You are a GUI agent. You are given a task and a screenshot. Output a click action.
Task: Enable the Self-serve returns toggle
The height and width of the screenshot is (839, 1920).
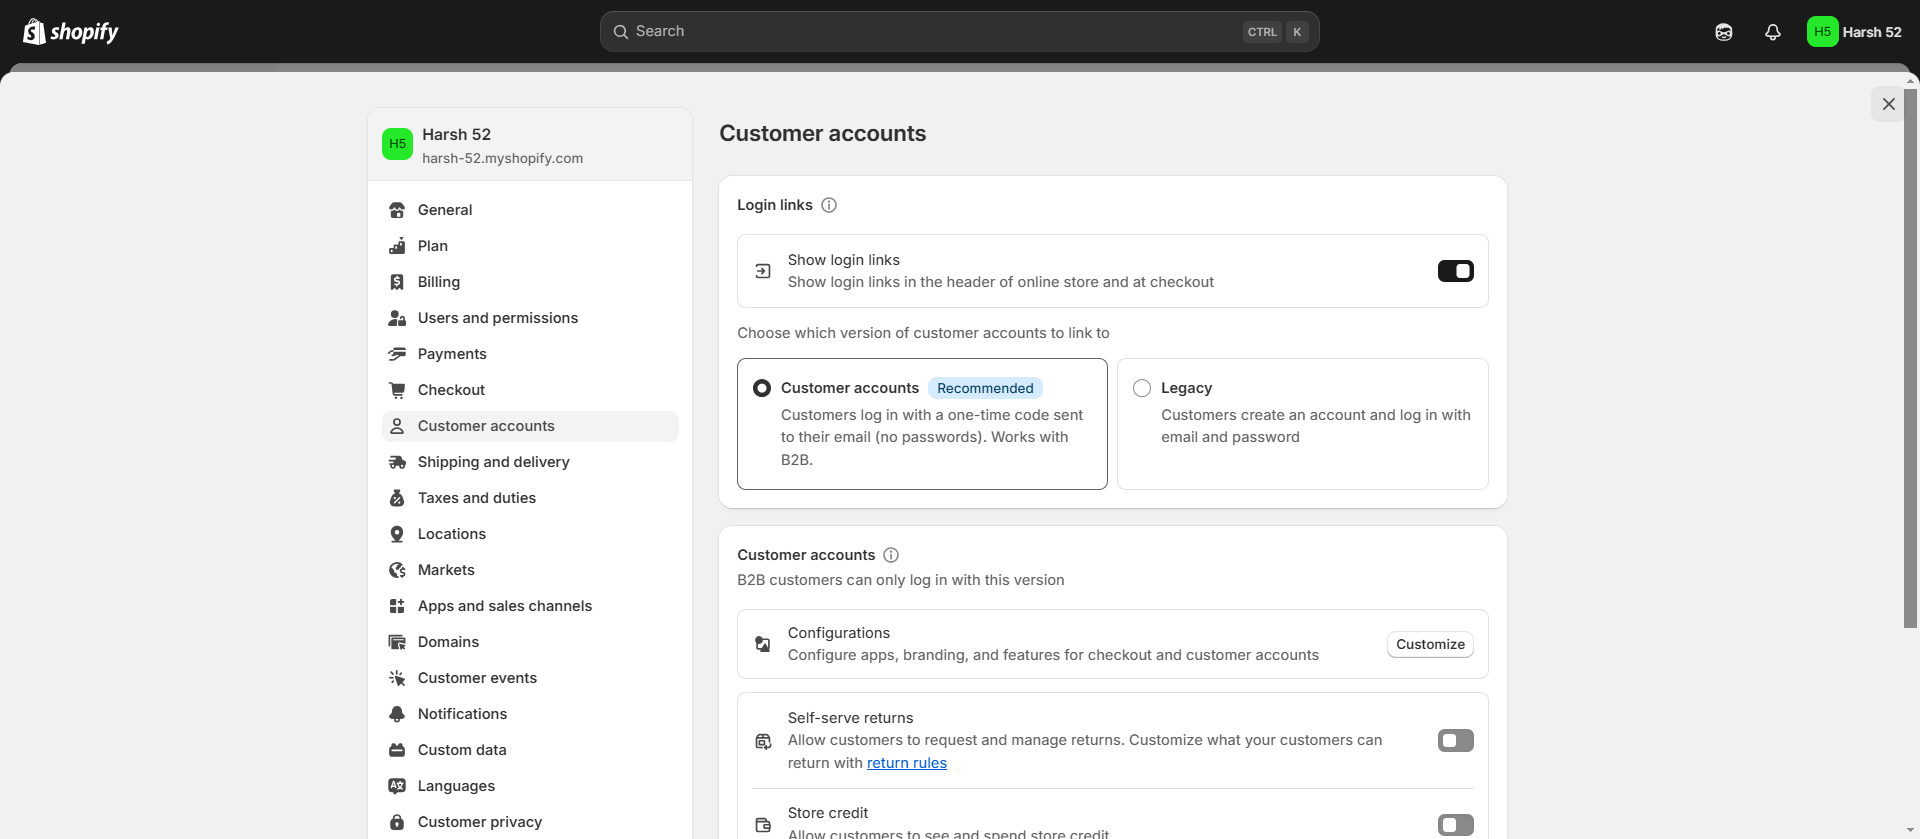point(1455,741)
